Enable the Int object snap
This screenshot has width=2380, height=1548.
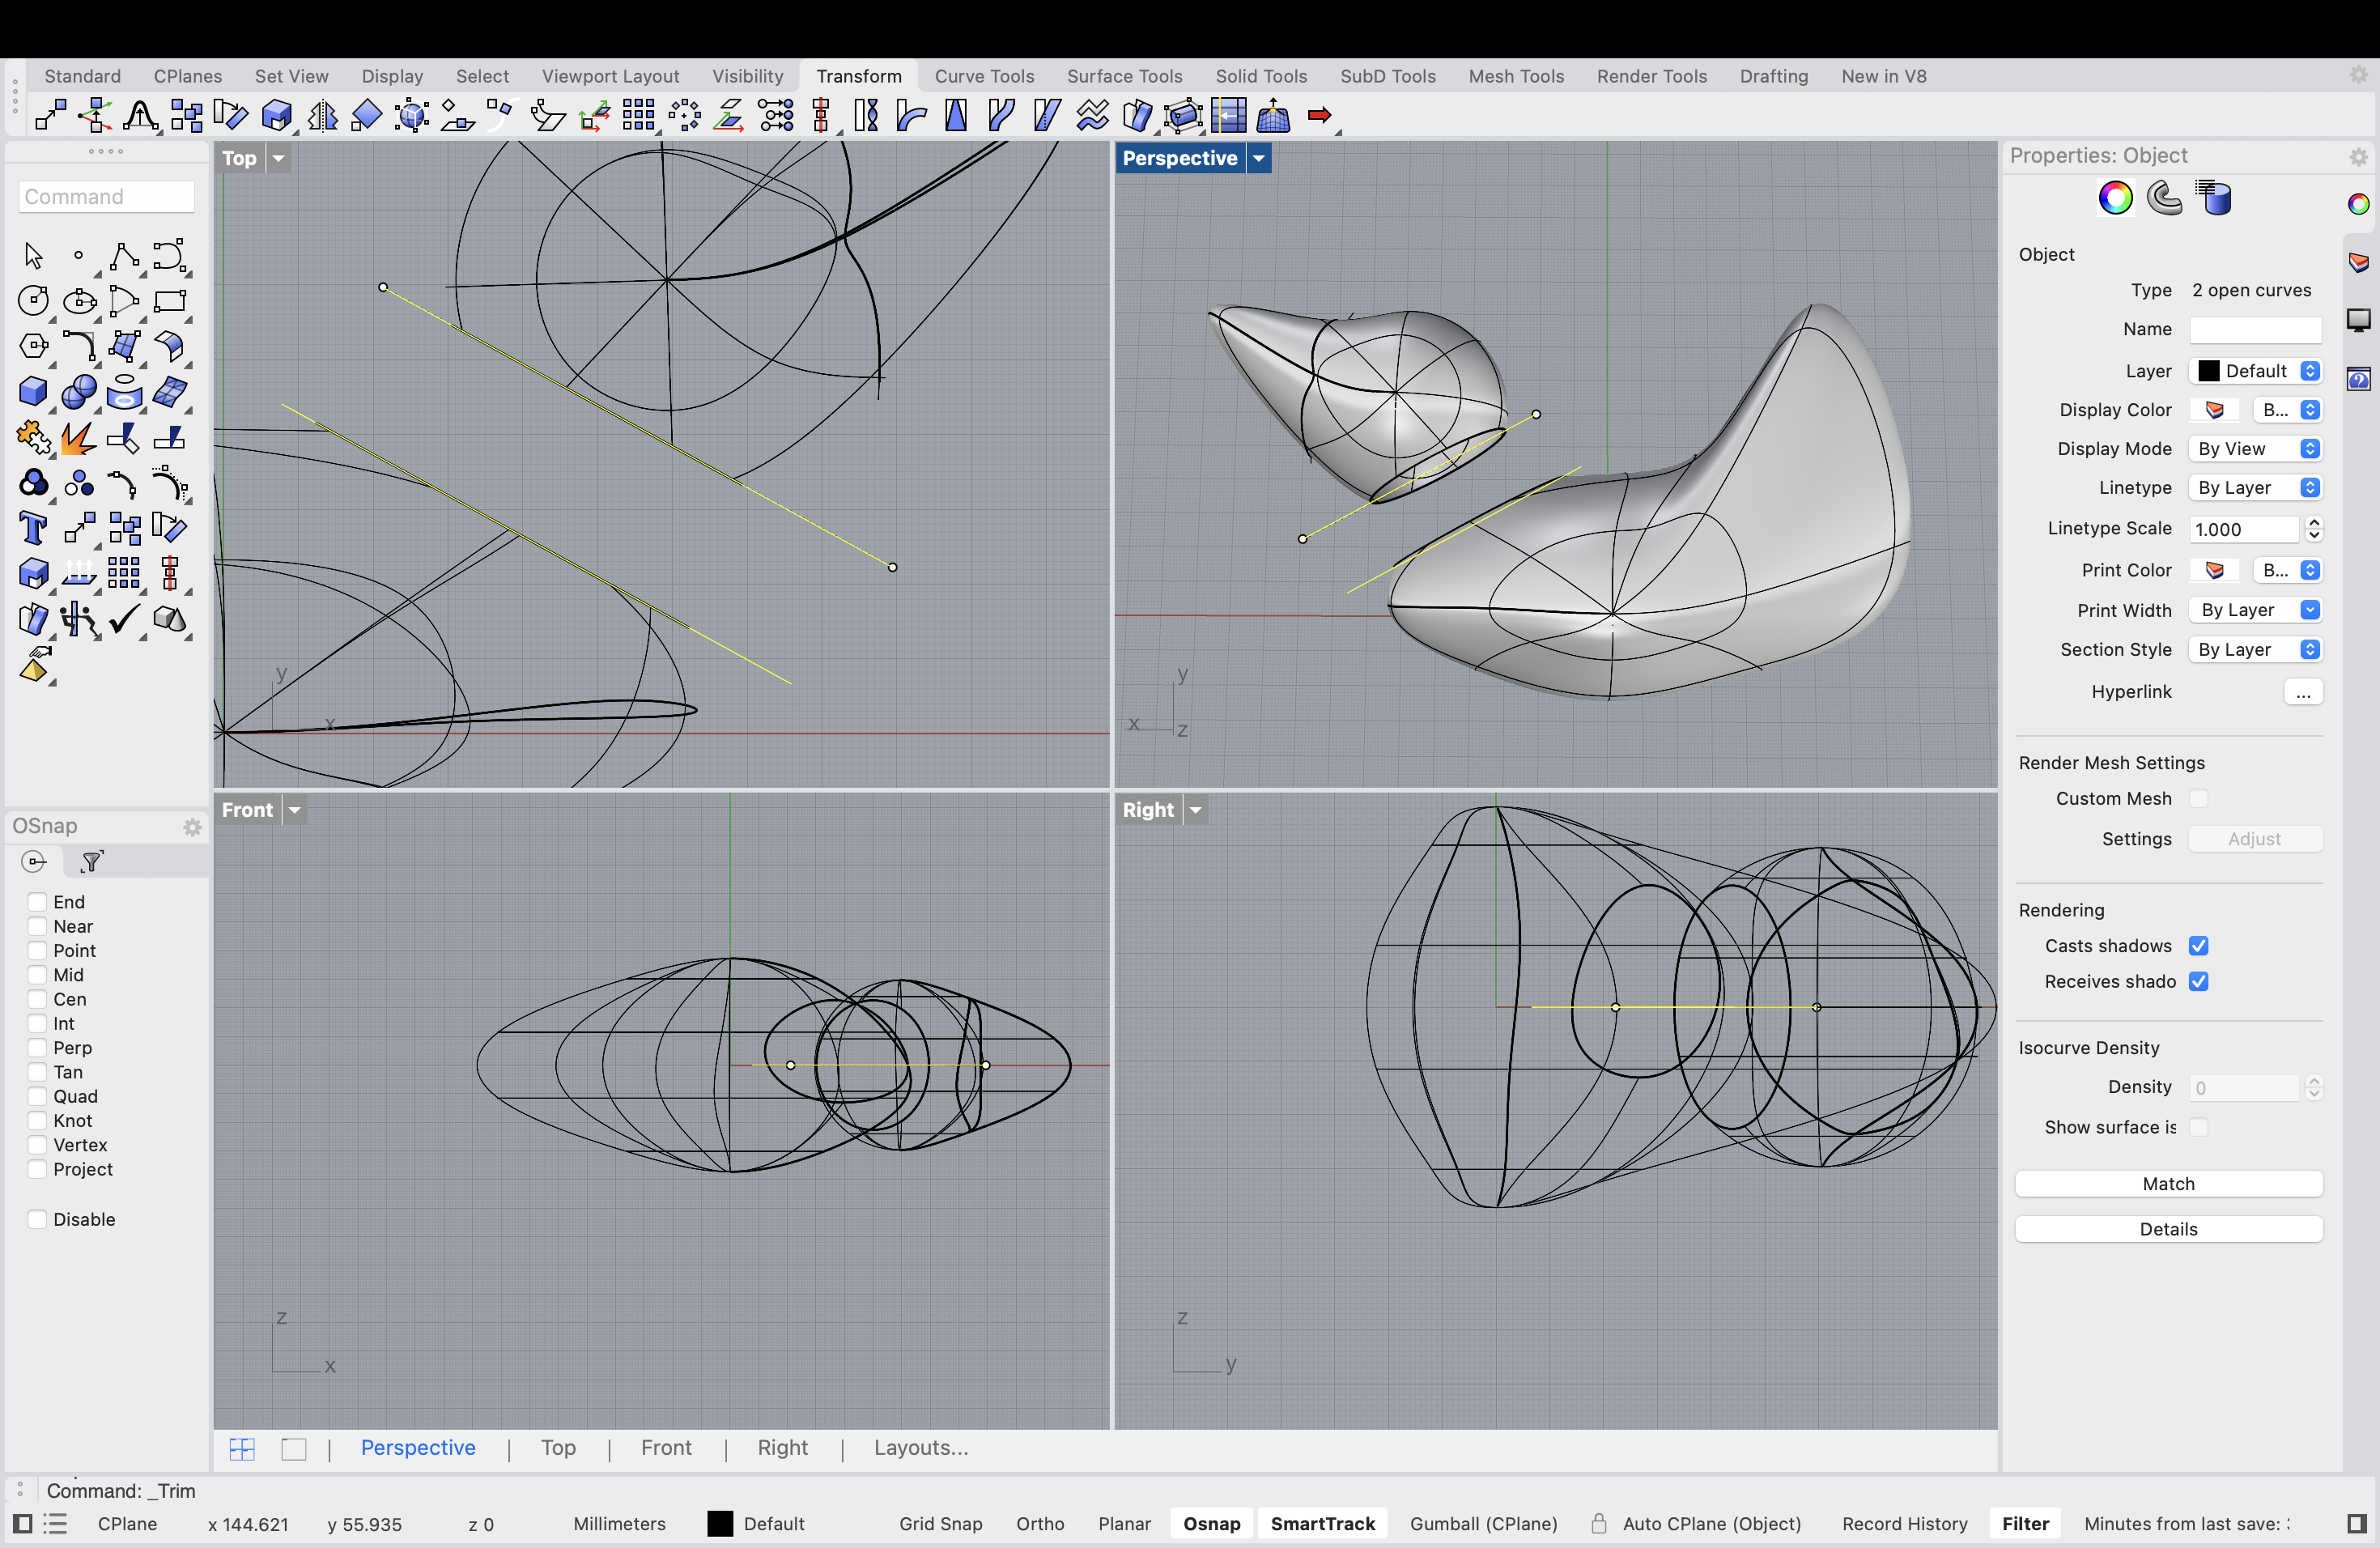37,1023
